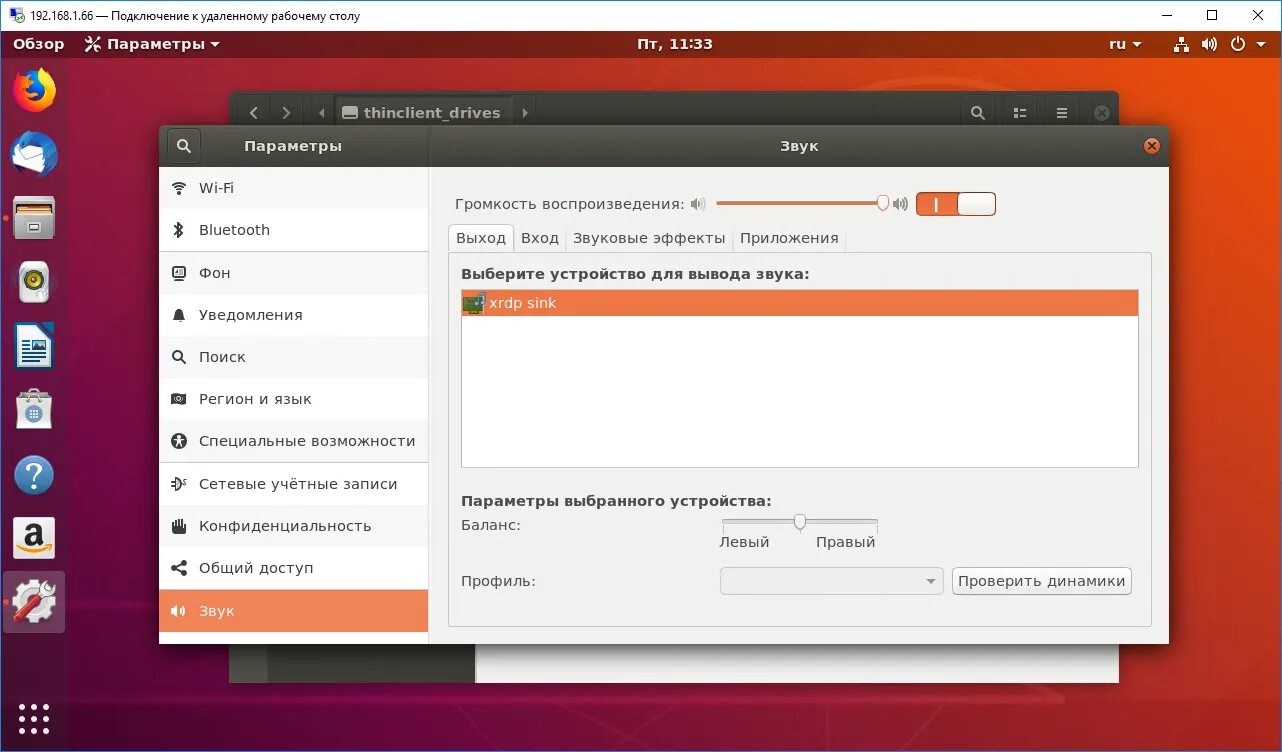Image resolution: width=1282 pixels, height=752 pixels.
Task: Open Конфиденциальность settings
Action: pyautogui.click(x=293, y=526)
